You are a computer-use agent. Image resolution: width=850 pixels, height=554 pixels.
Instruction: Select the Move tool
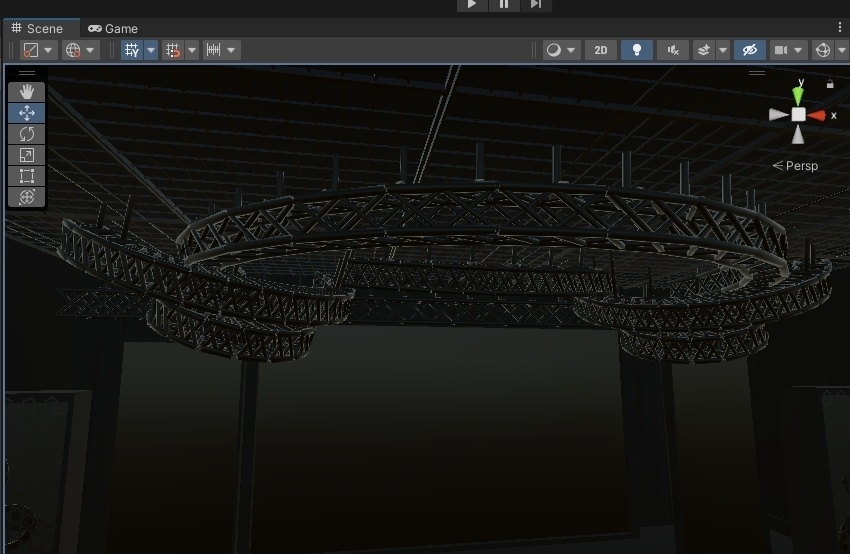pyautogui.click(x=27, y=113)
